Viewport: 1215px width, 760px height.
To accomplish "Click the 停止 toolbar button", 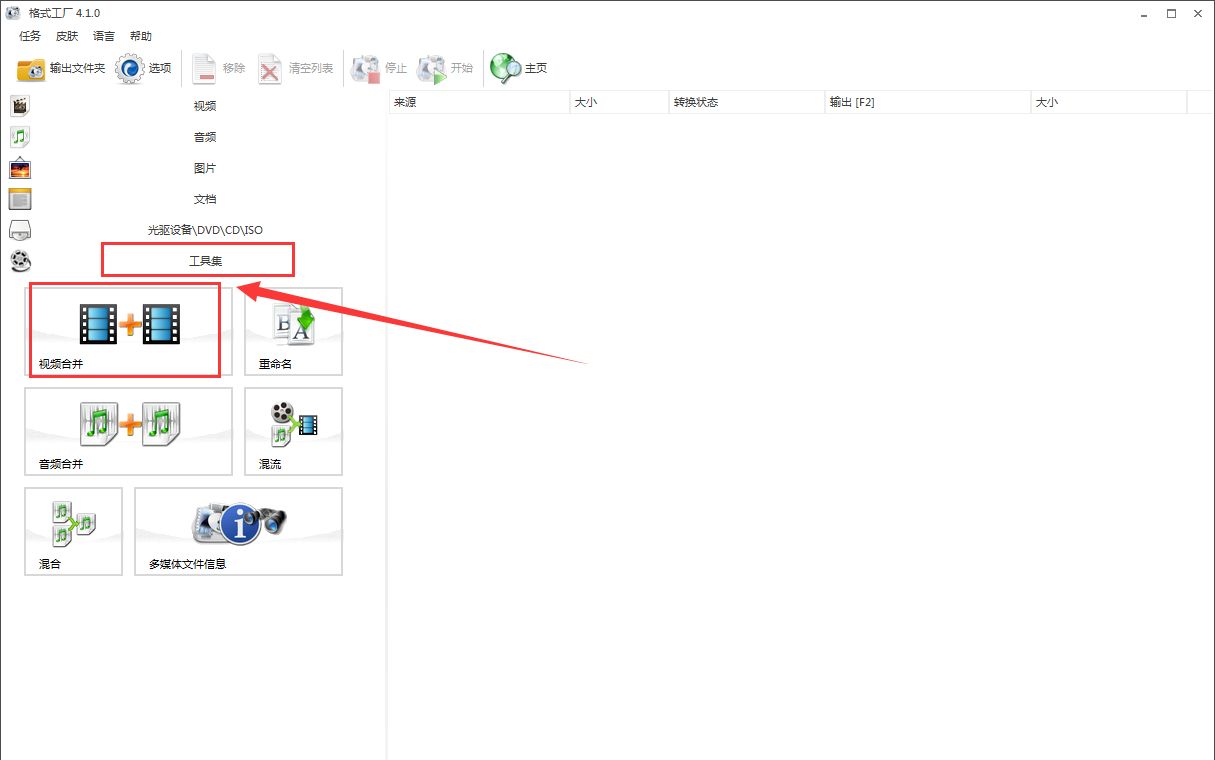I will (379, 69).
